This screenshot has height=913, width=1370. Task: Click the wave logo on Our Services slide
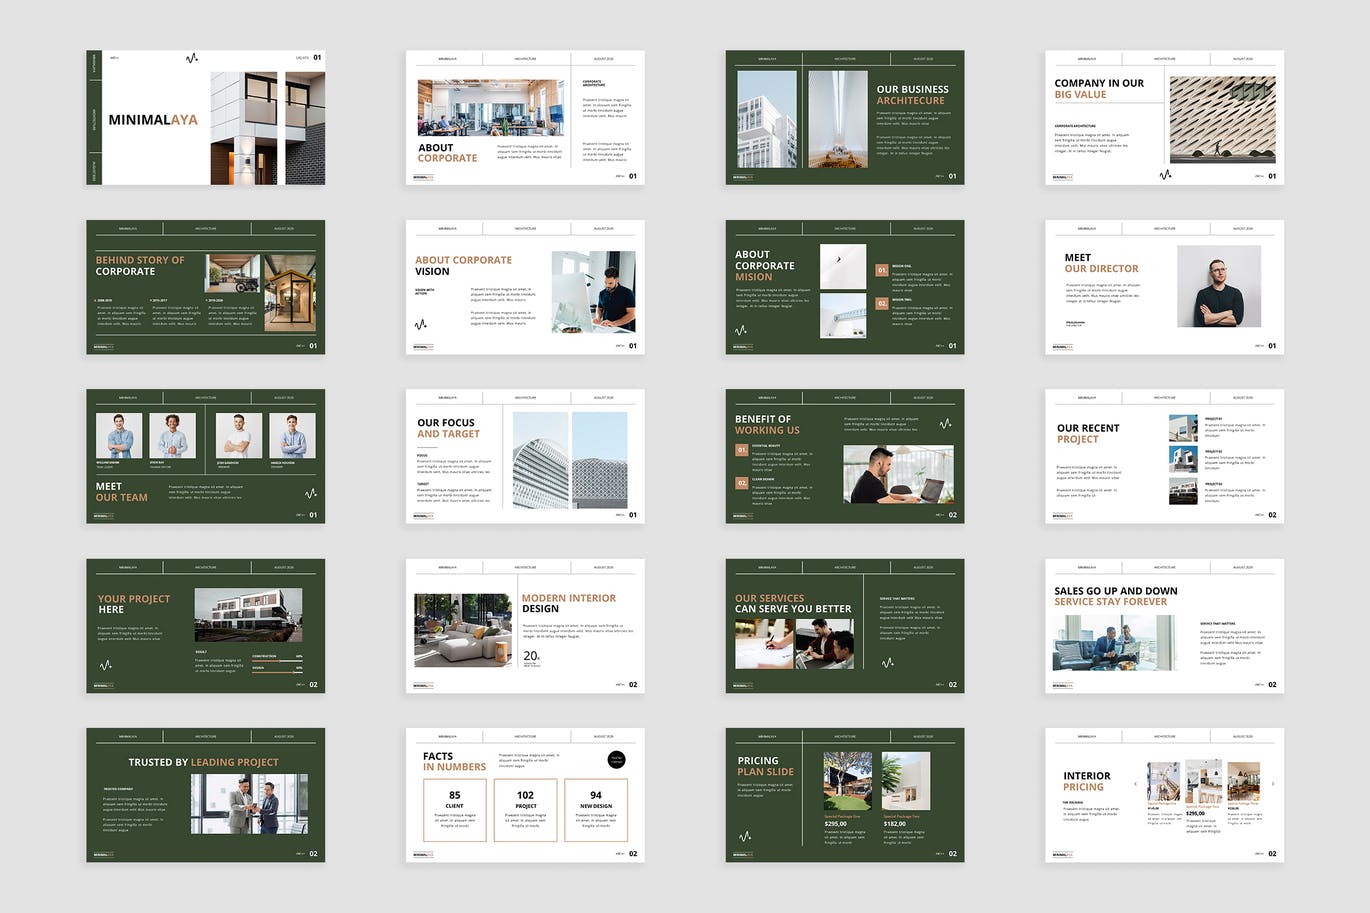point(887,663)
